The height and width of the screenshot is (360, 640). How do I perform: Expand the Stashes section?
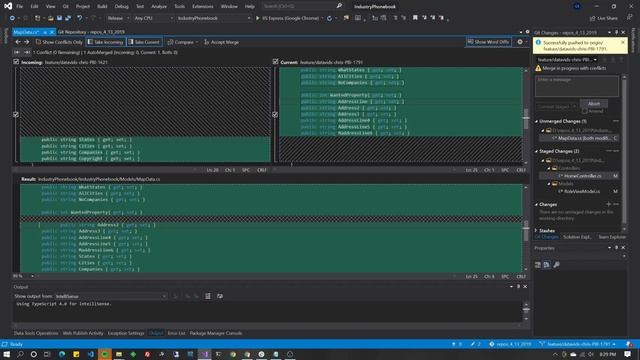(536, 231)
